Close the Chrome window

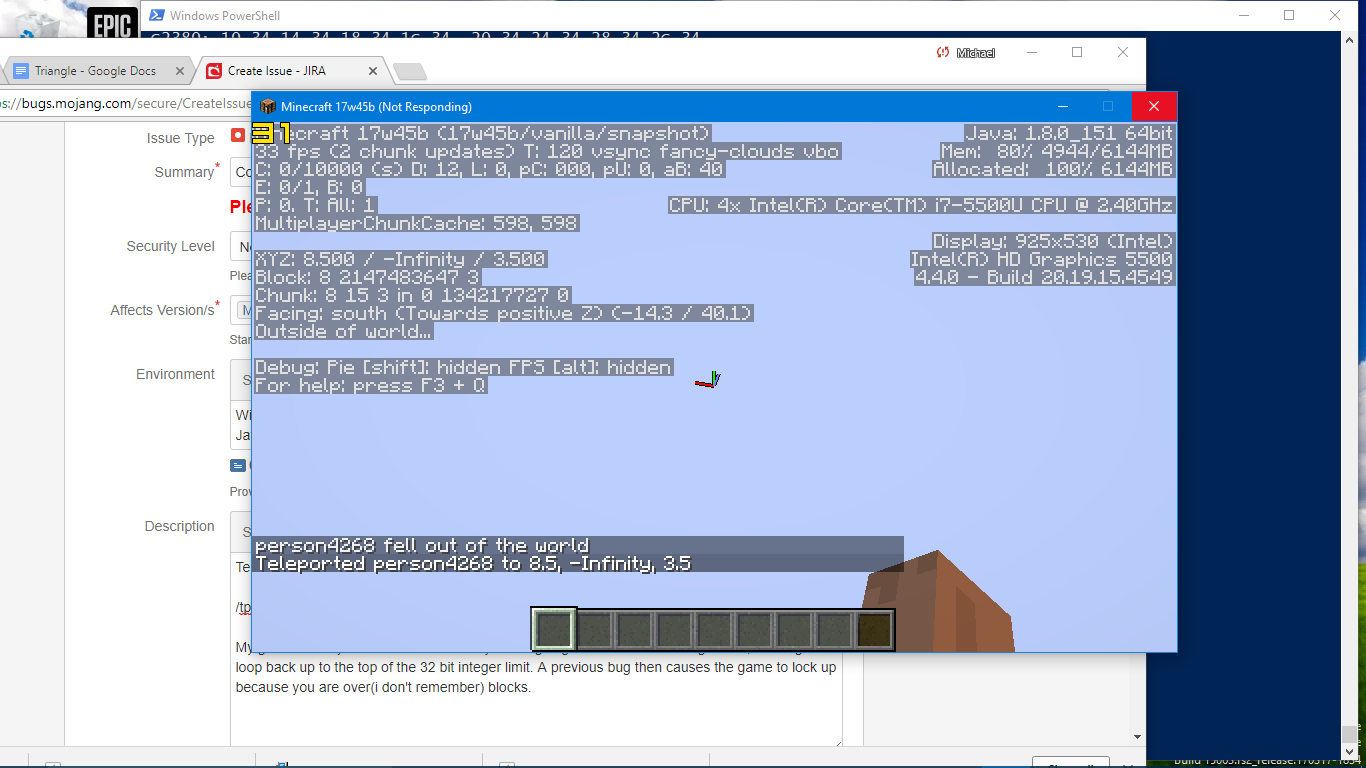[1123, 52]
